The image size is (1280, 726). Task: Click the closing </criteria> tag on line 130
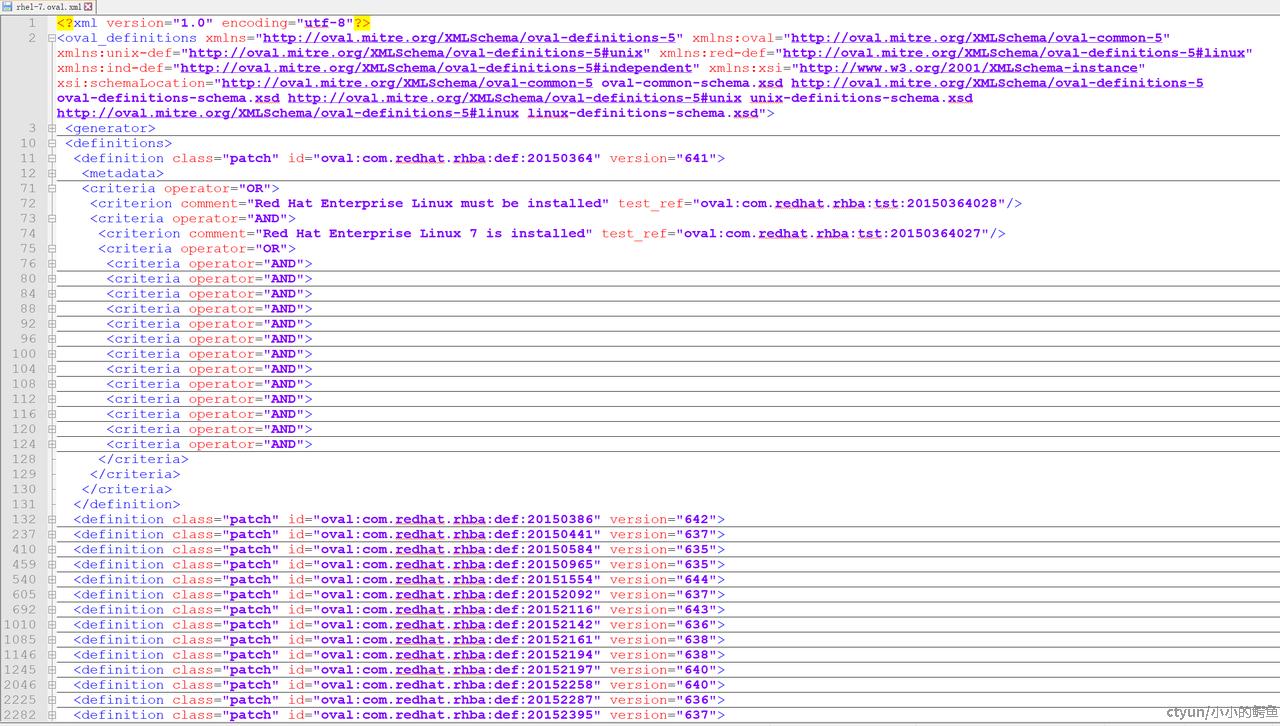tap(126, 489)
